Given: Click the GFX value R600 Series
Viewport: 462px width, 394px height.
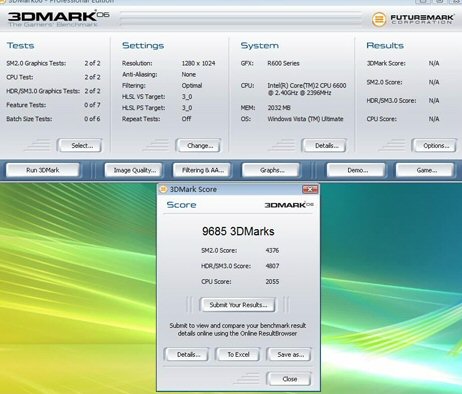Looking at the screenshot, I should click(283, 63).
